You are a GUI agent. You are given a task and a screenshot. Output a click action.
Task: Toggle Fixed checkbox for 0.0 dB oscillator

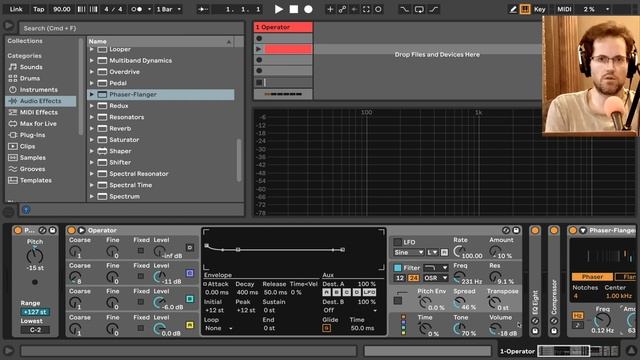point(140,328)
